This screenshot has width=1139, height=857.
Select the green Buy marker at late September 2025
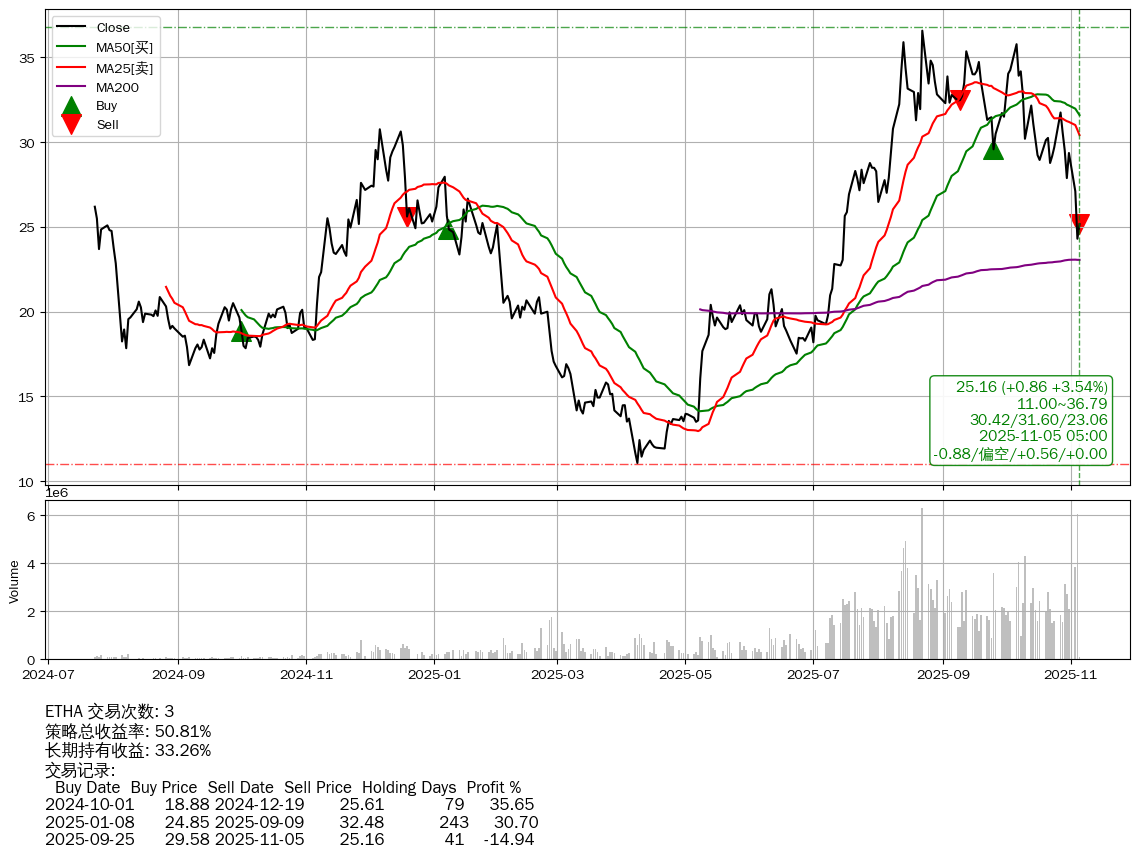[x=993, y=150]
